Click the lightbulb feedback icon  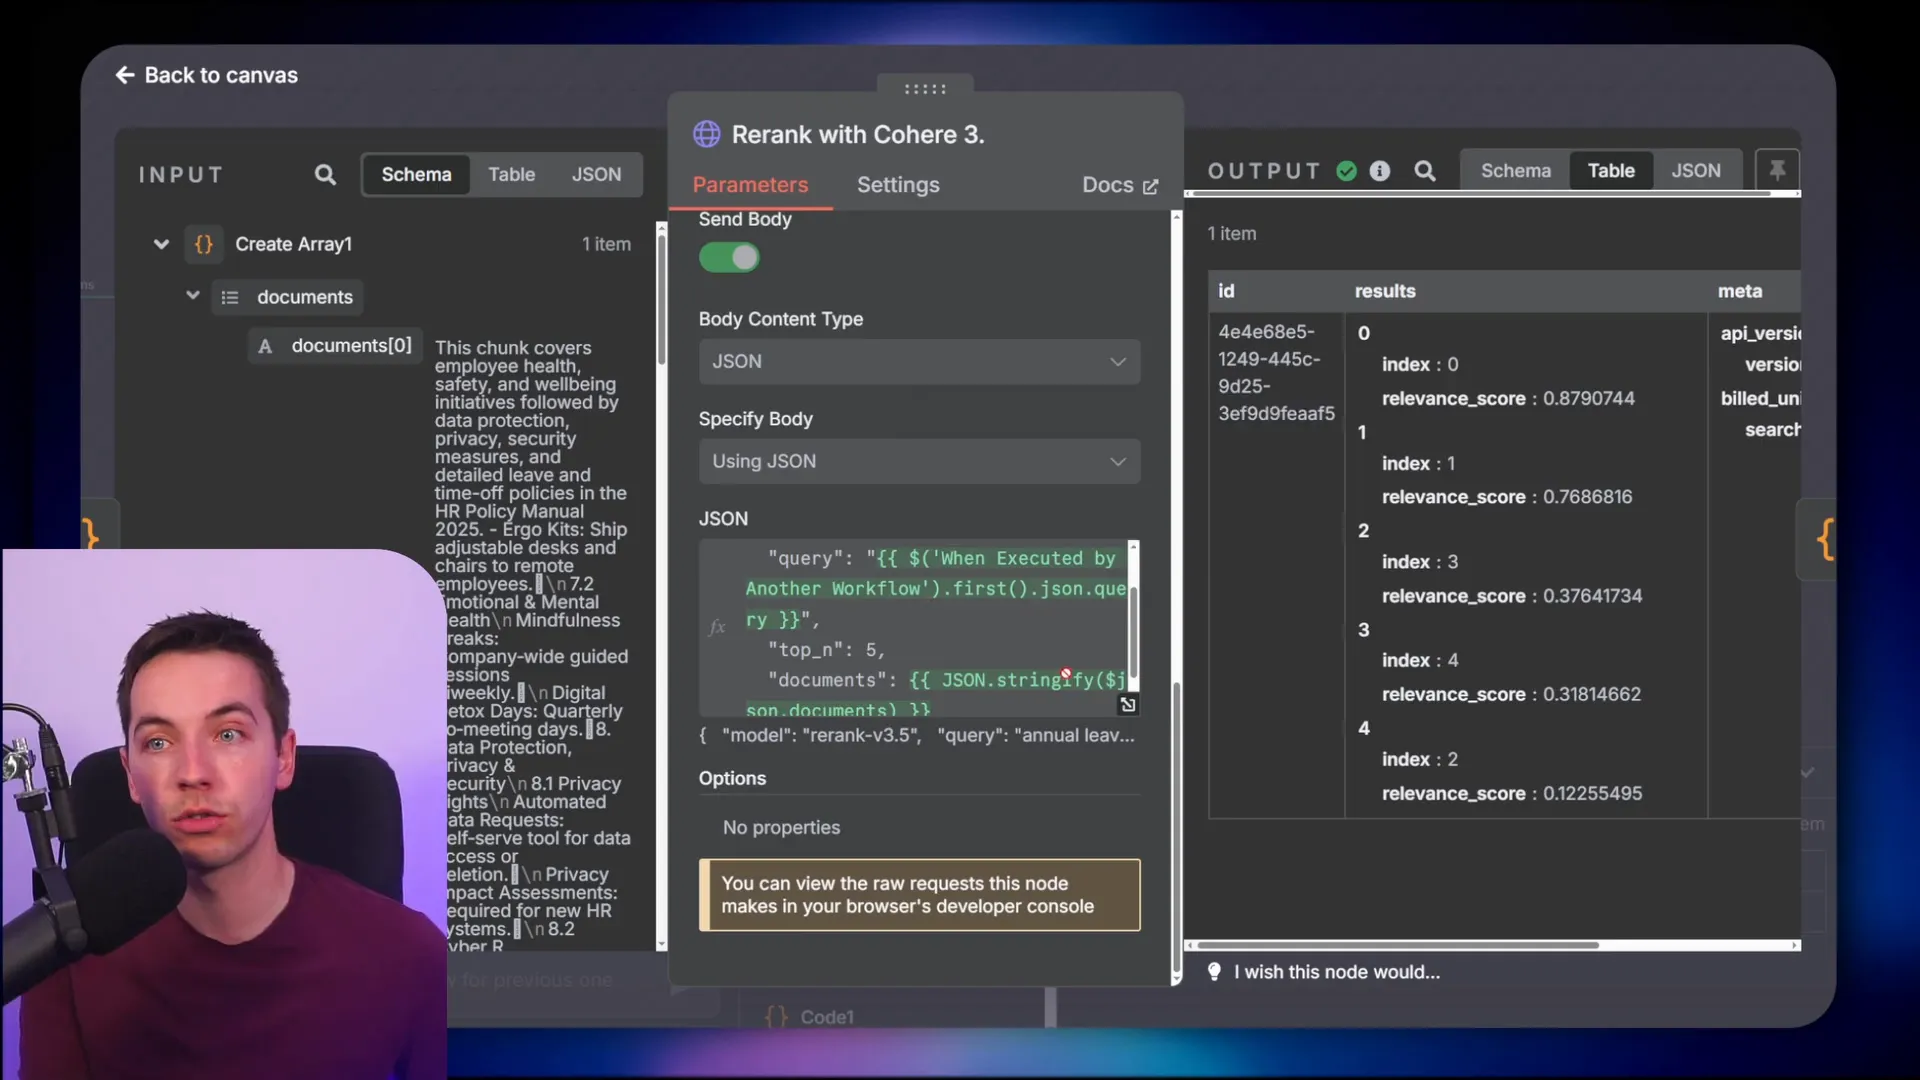(1214, 972)
